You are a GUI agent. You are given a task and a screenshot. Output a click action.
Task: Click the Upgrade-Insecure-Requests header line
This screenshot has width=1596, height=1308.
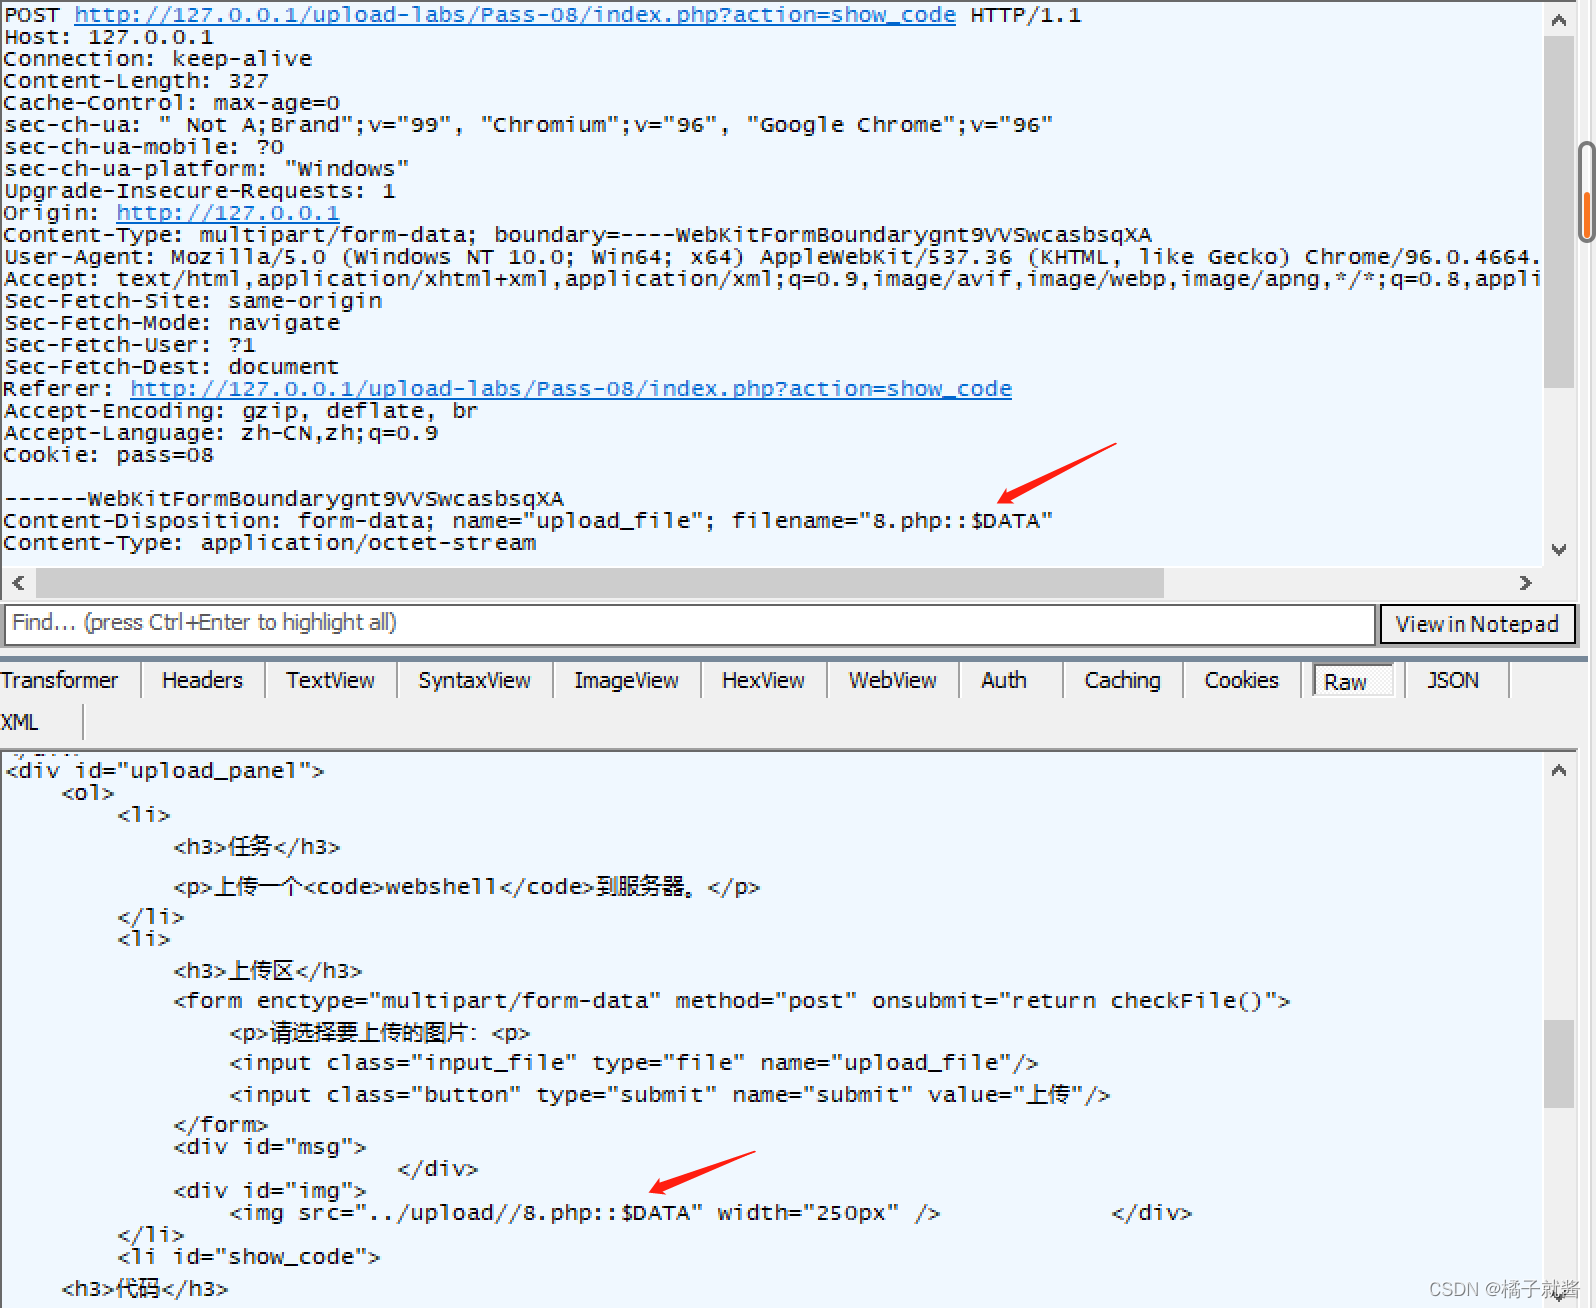tap(199, 191)
